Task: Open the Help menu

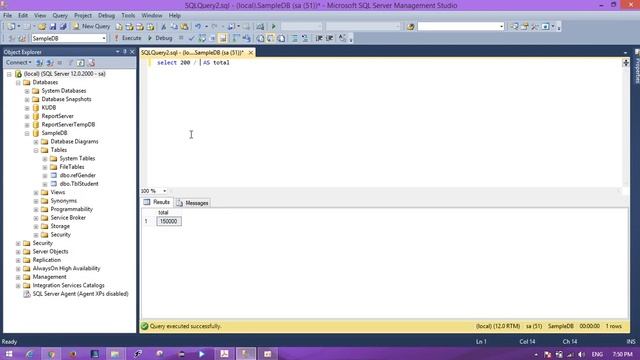Action: 175,16
